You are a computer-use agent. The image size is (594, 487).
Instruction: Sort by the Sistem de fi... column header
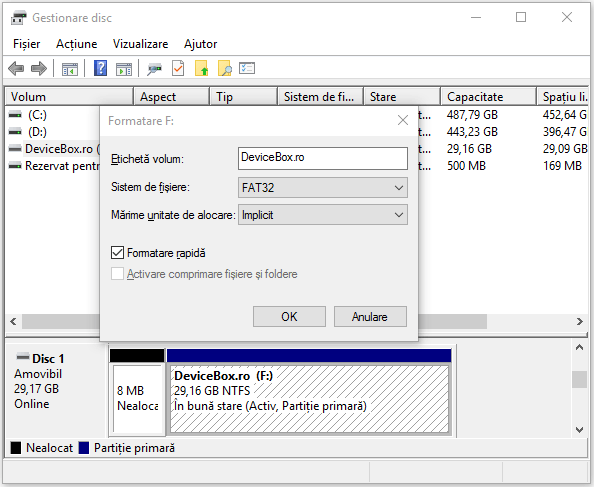pyautogui.click(x=320, y=97)
